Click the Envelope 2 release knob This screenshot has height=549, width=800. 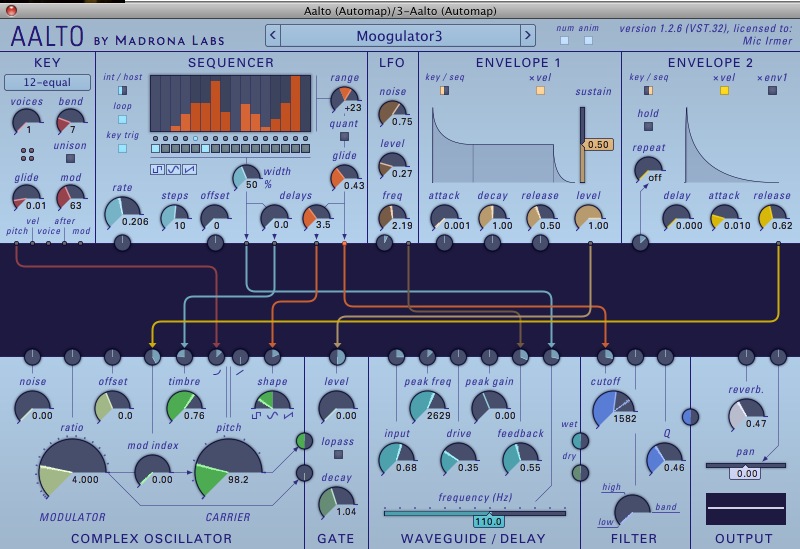click(x=772, y=218)
